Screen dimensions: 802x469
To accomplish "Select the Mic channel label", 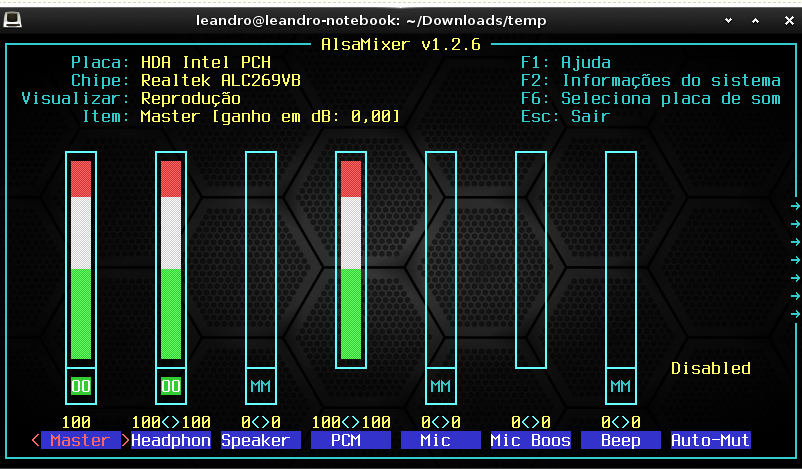I will click(441, 440).
